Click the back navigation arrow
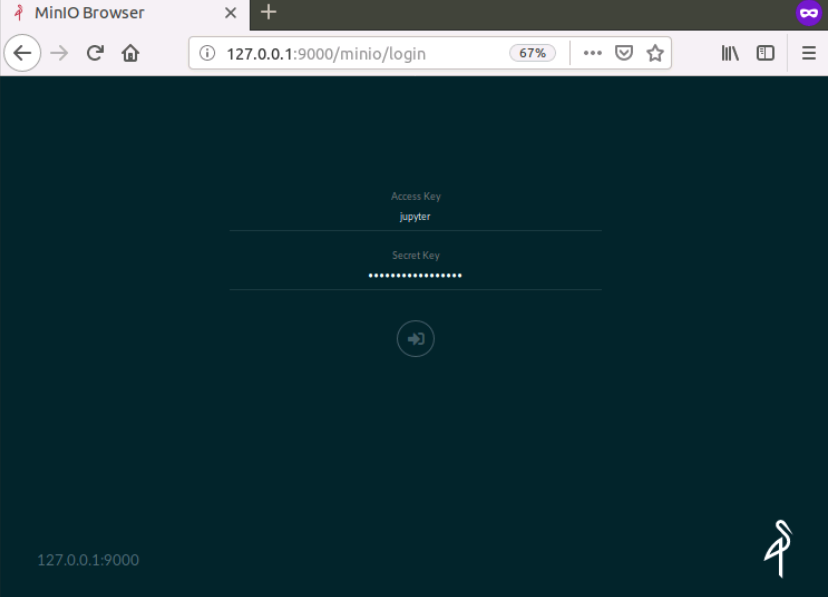 (22, 53)
